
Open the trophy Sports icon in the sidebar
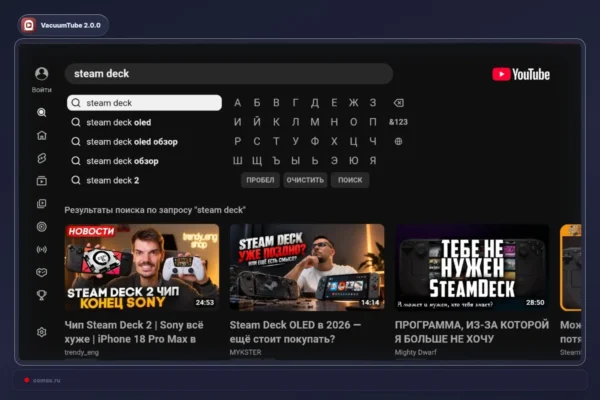coord(42,295)
